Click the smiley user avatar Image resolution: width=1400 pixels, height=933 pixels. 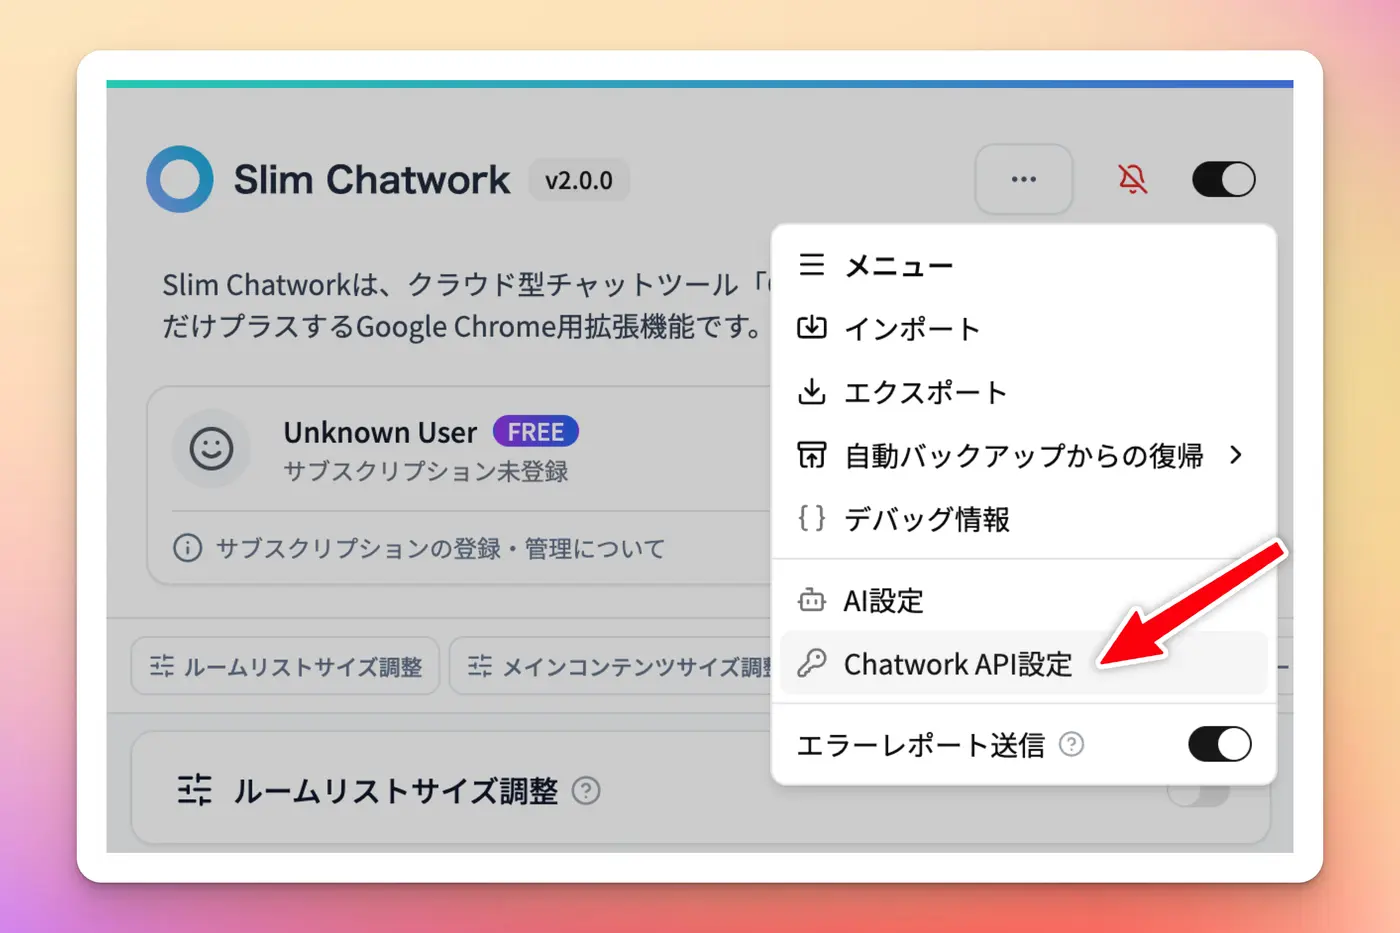[x=211, y=449]
